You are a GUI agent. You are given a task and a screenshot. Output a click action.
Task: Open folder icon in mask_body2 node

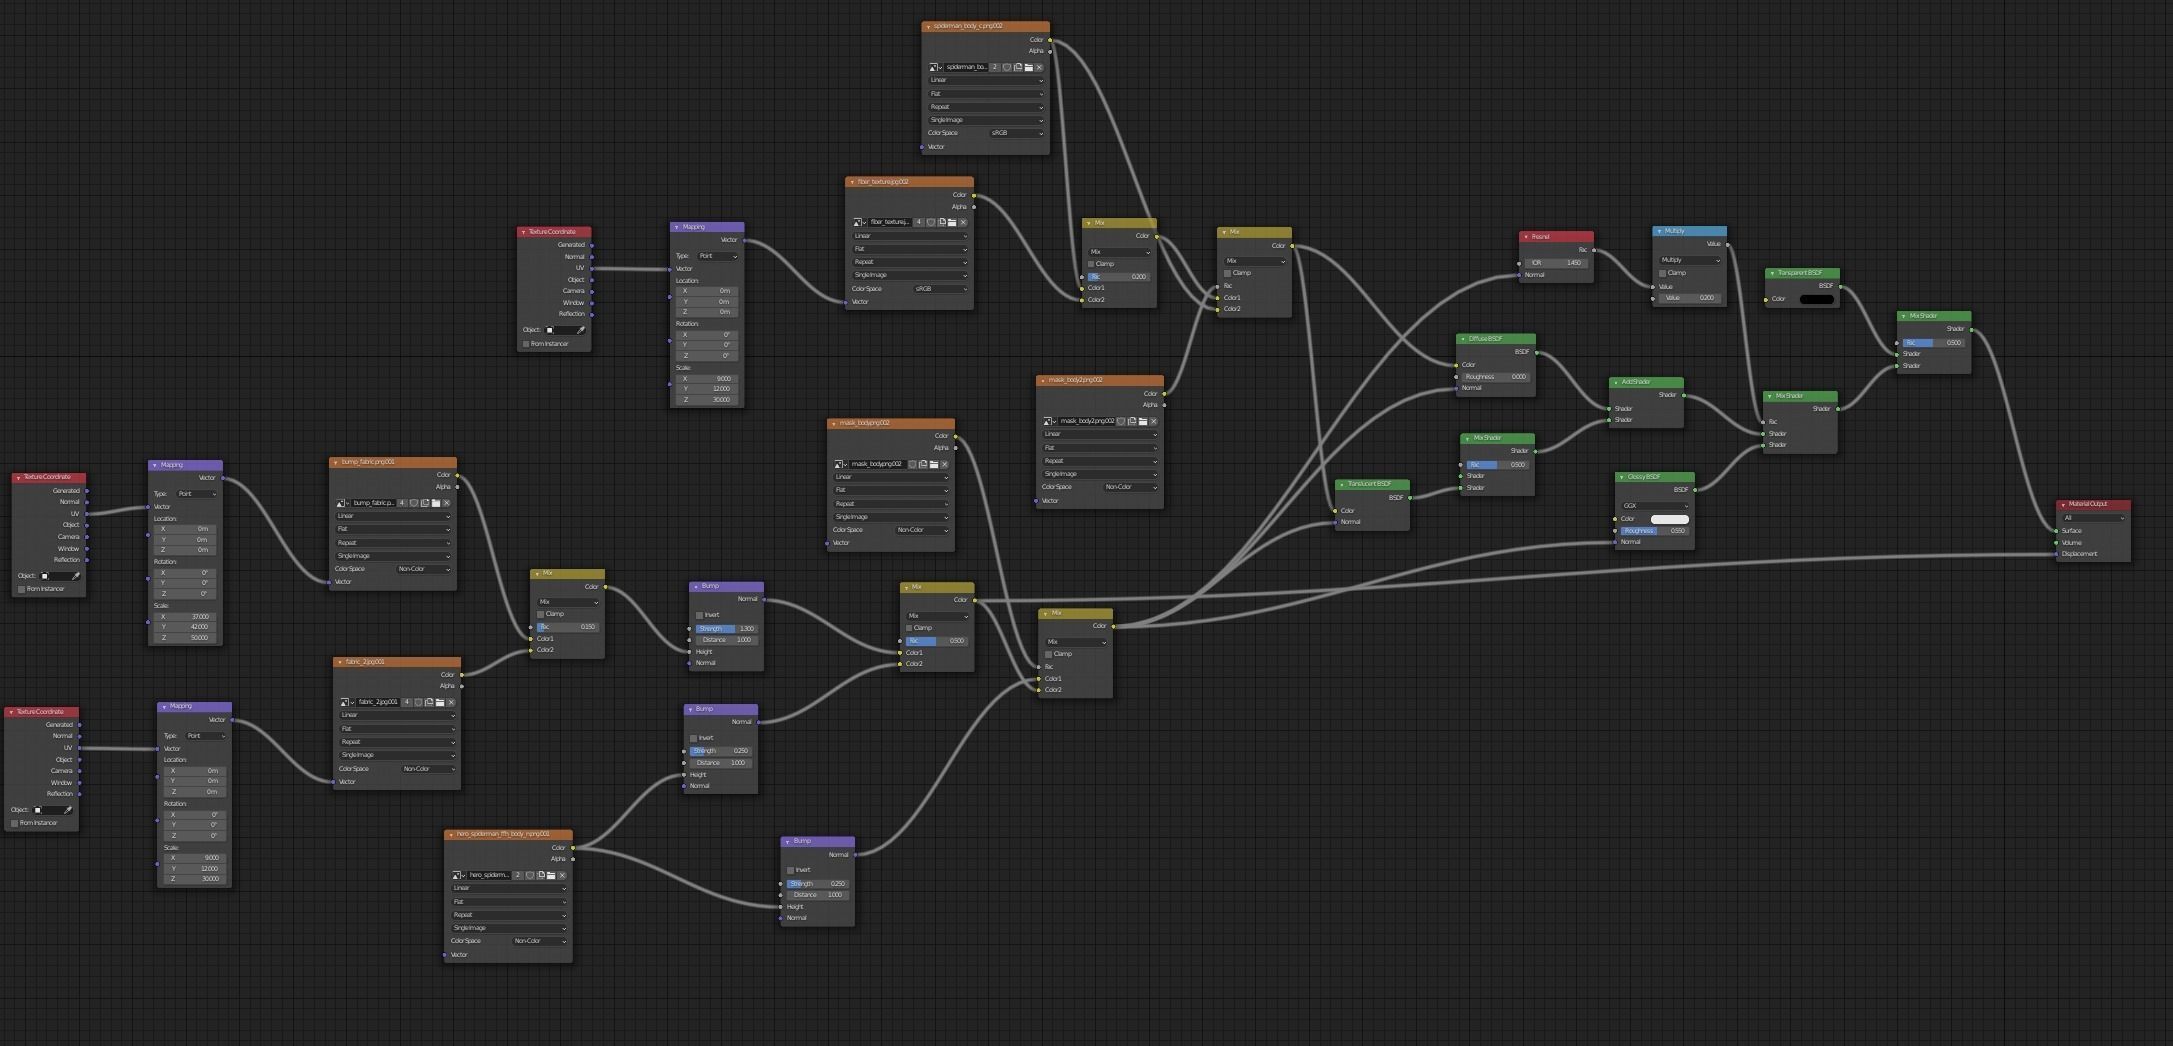[x=1143, y=421]
